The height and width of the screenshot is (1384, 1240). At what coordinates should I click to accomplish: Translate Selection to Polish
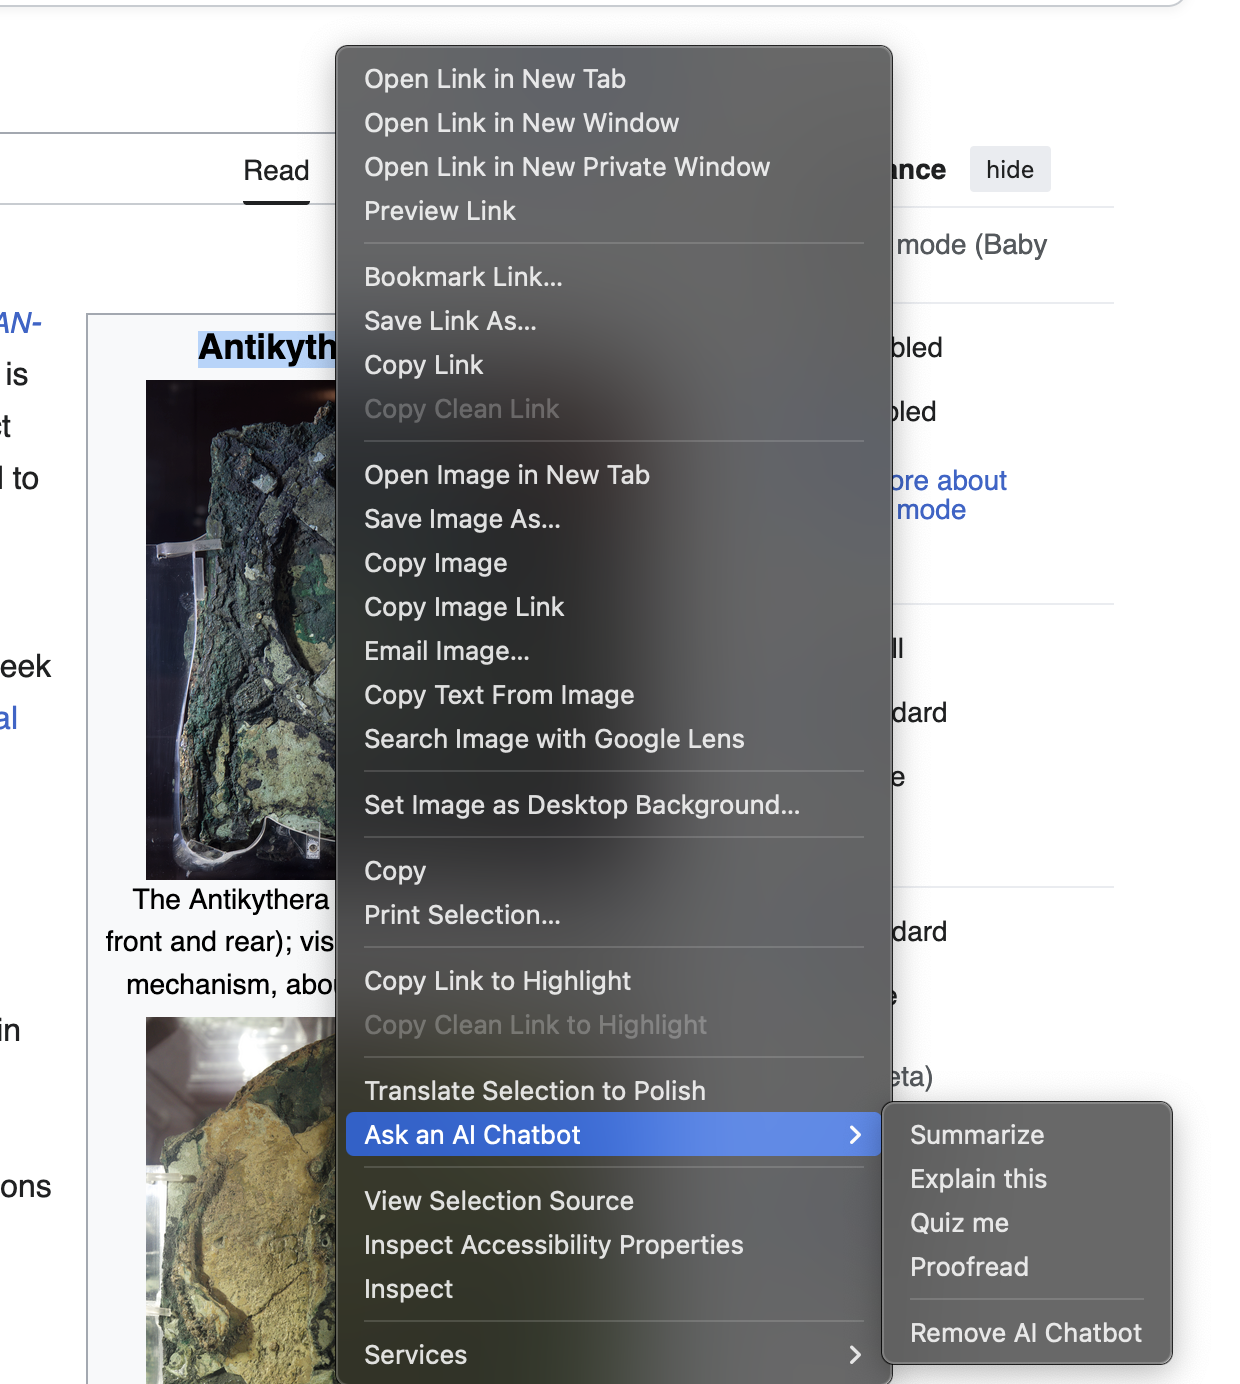coord(535,1091)
